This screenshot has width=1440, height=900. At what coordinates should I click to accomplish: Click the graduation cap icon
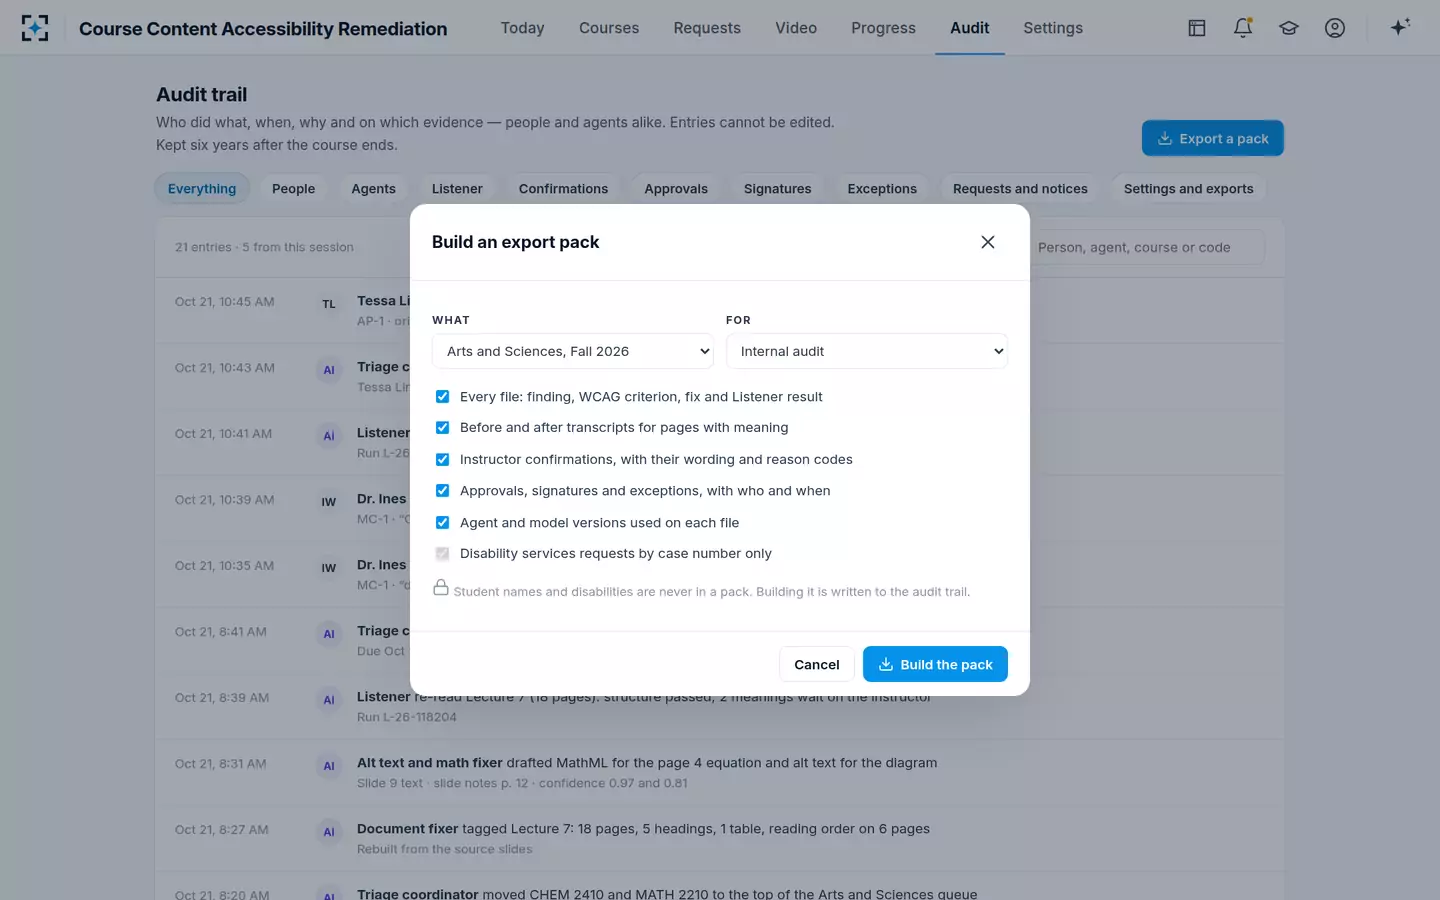(1289, 28)
